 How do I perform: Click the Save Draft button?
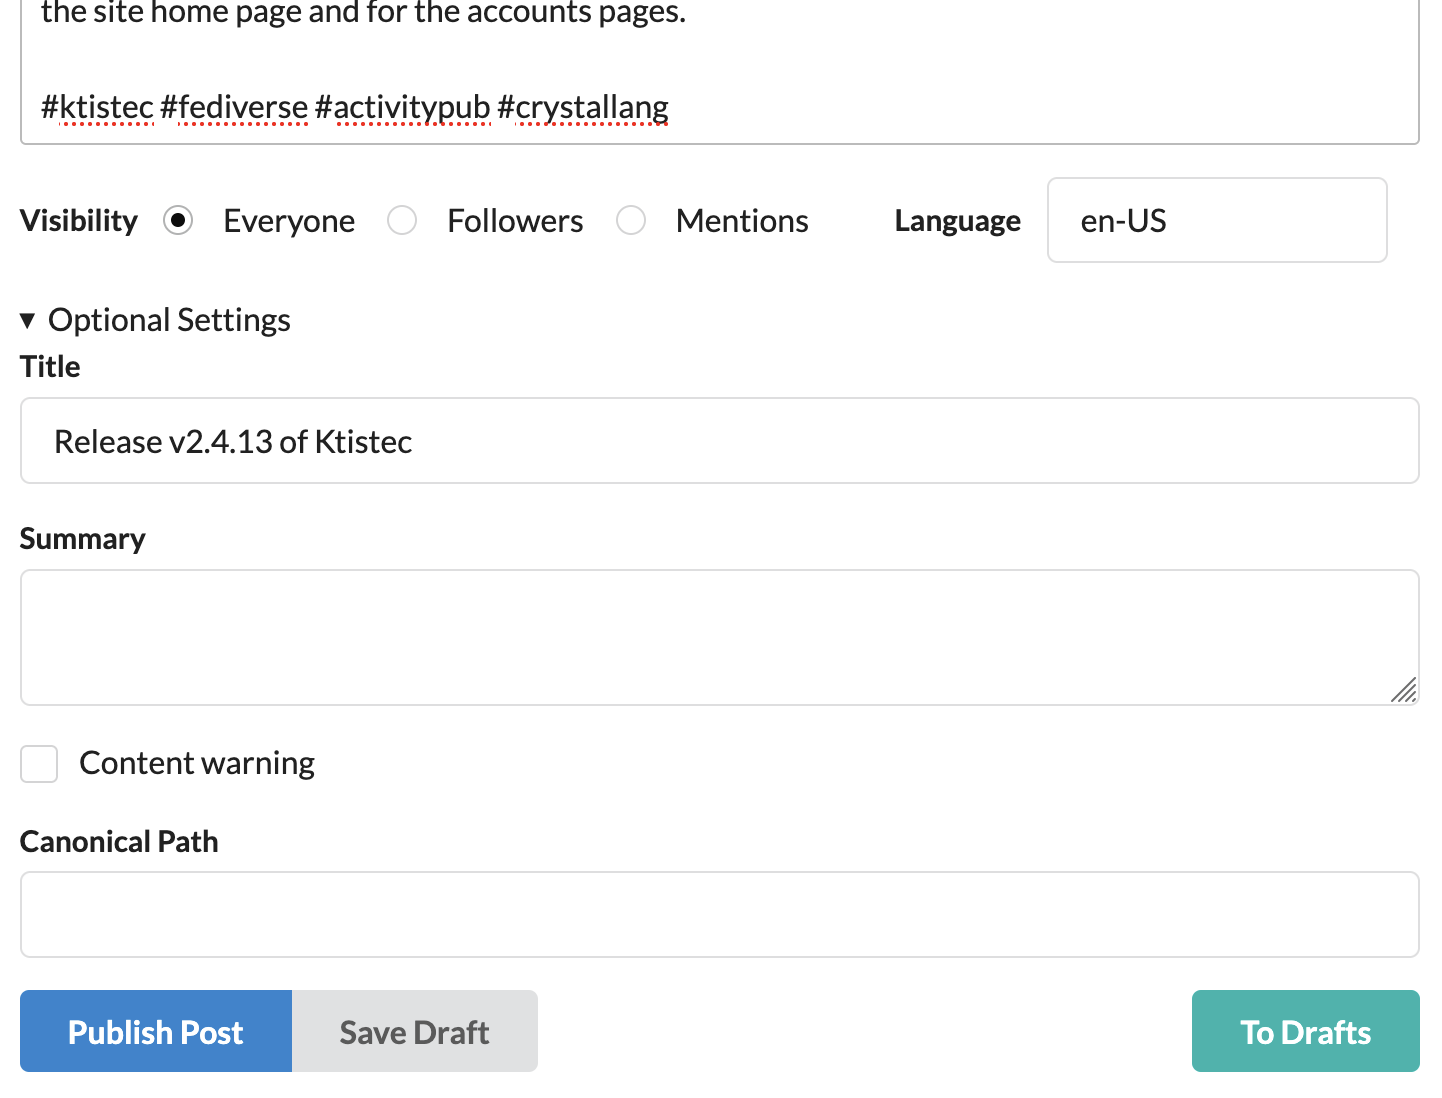[414, 1031]
